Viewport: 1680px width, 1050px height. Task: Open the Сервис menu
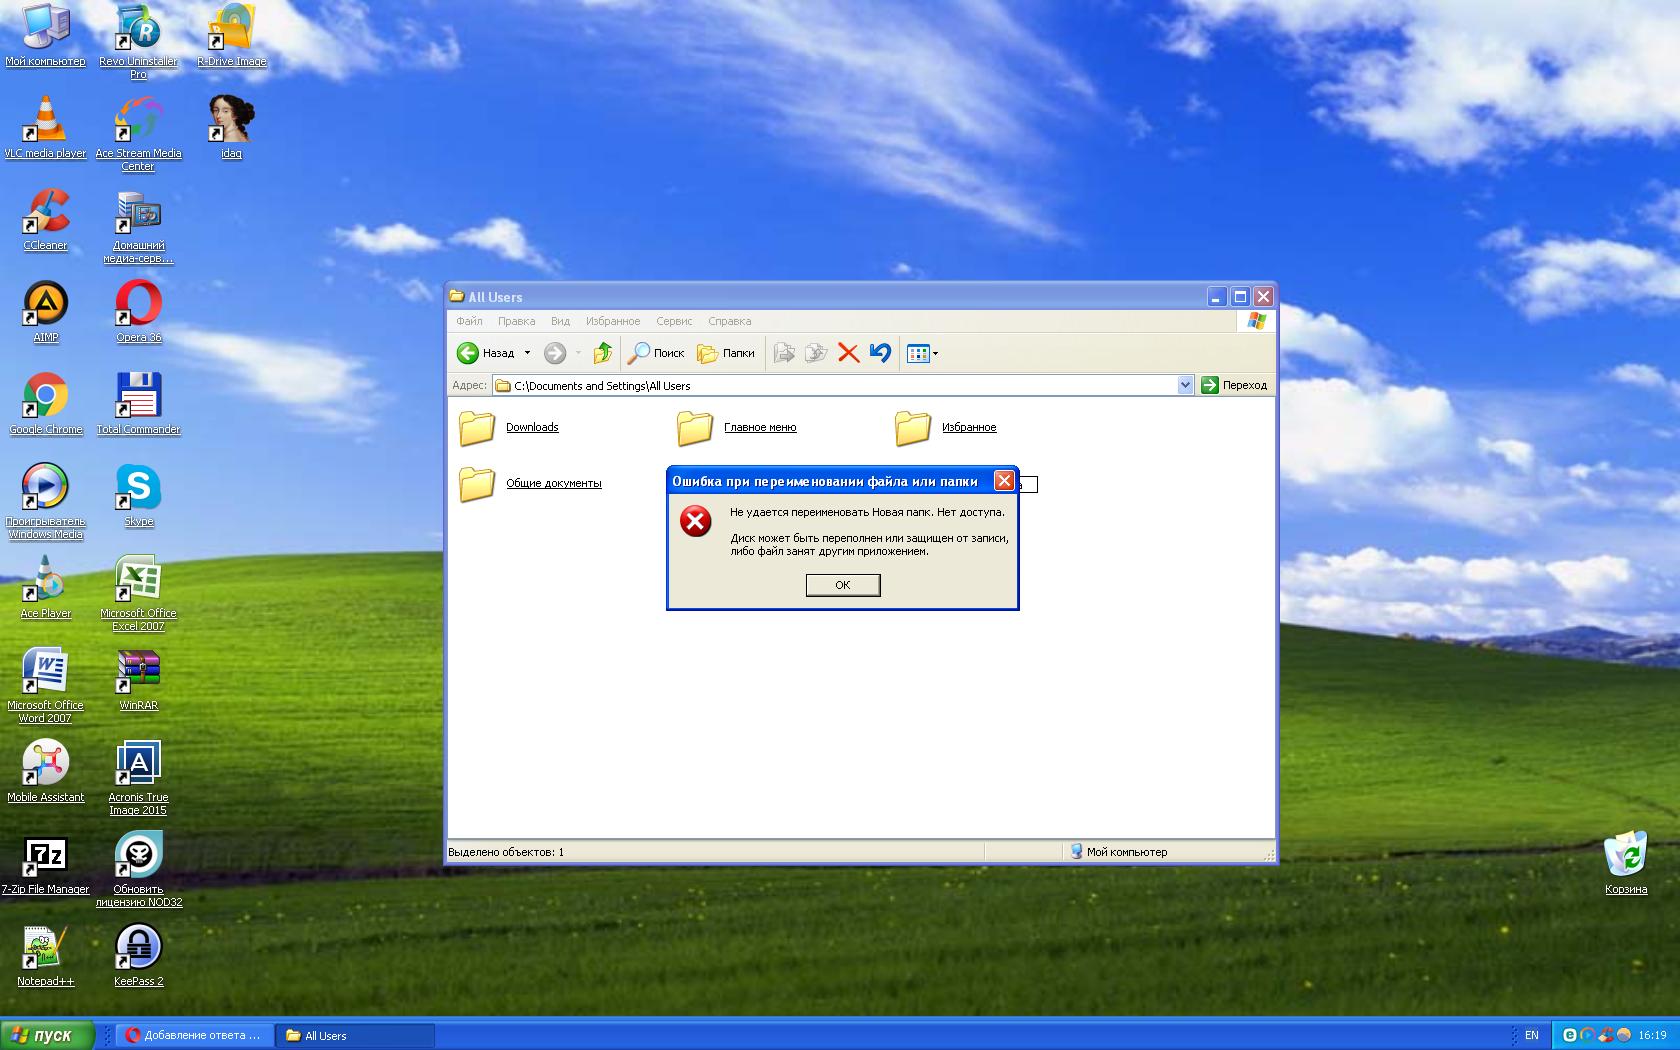674,321
